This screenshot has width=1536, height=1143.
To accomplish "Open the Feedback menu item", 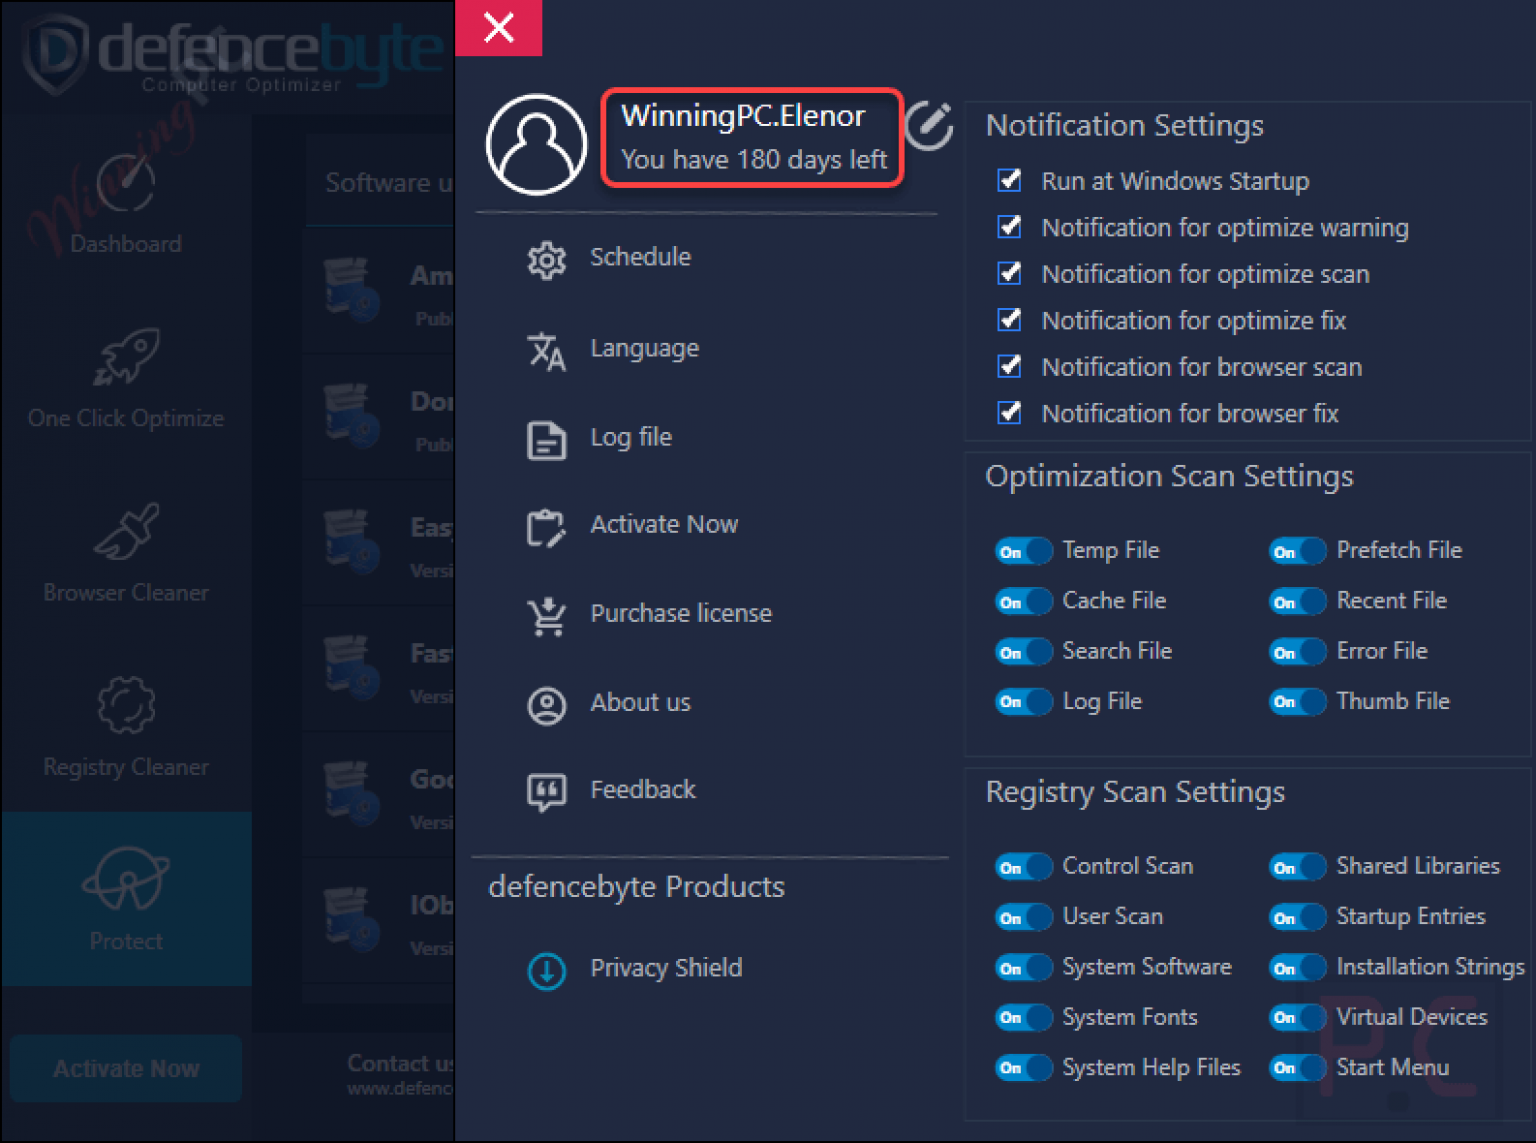I will tap(643, 790).
